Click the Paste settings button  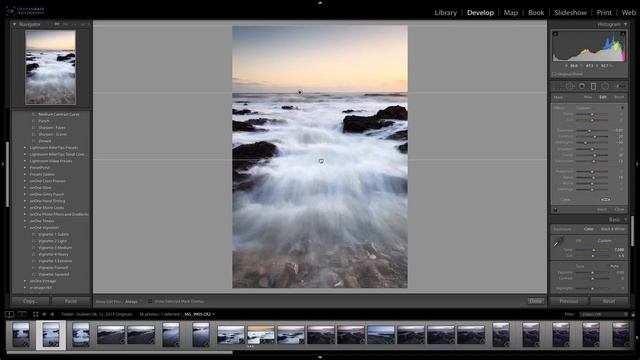pos(71,301)
